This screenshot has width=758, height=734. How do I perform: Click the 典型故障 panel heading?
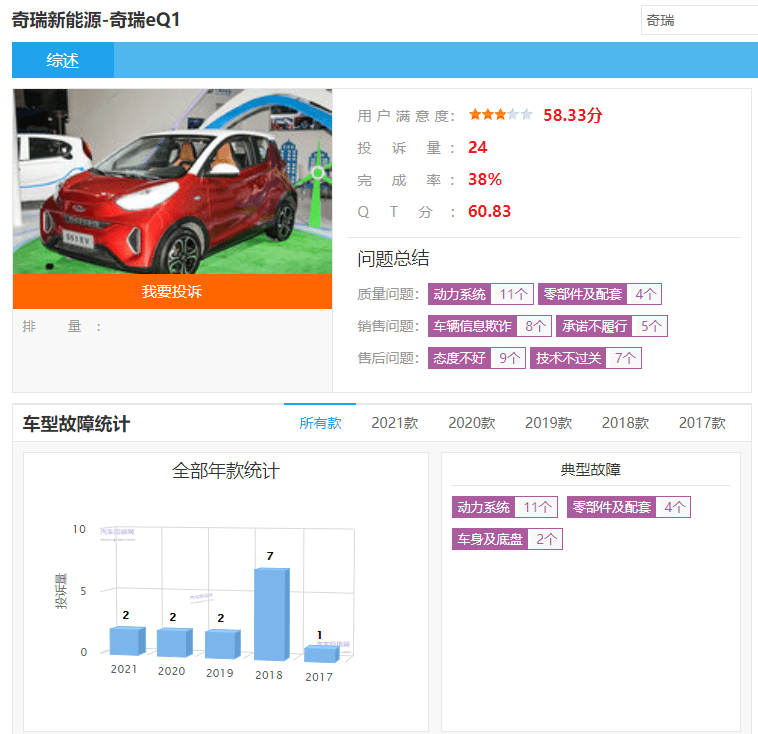[x=590, y=470]
